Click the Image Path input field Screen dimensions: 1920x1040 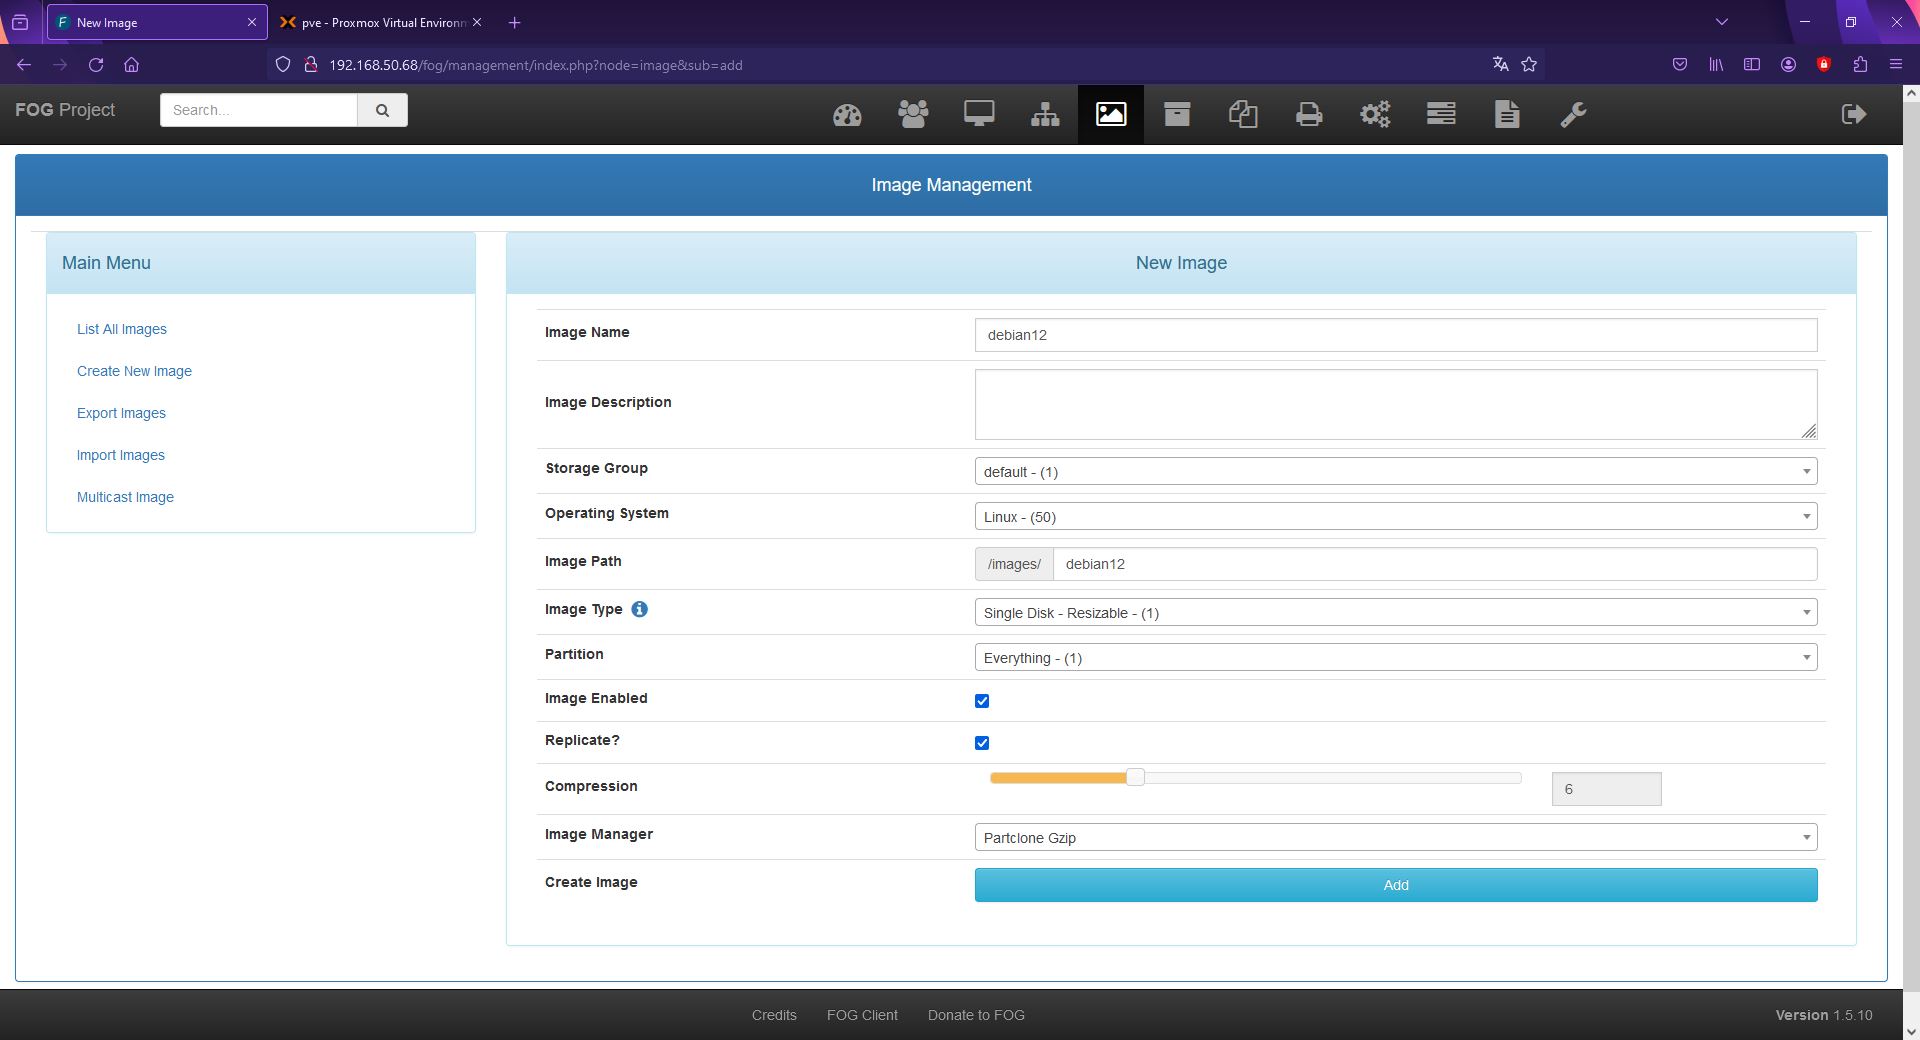coord(1435,564)
